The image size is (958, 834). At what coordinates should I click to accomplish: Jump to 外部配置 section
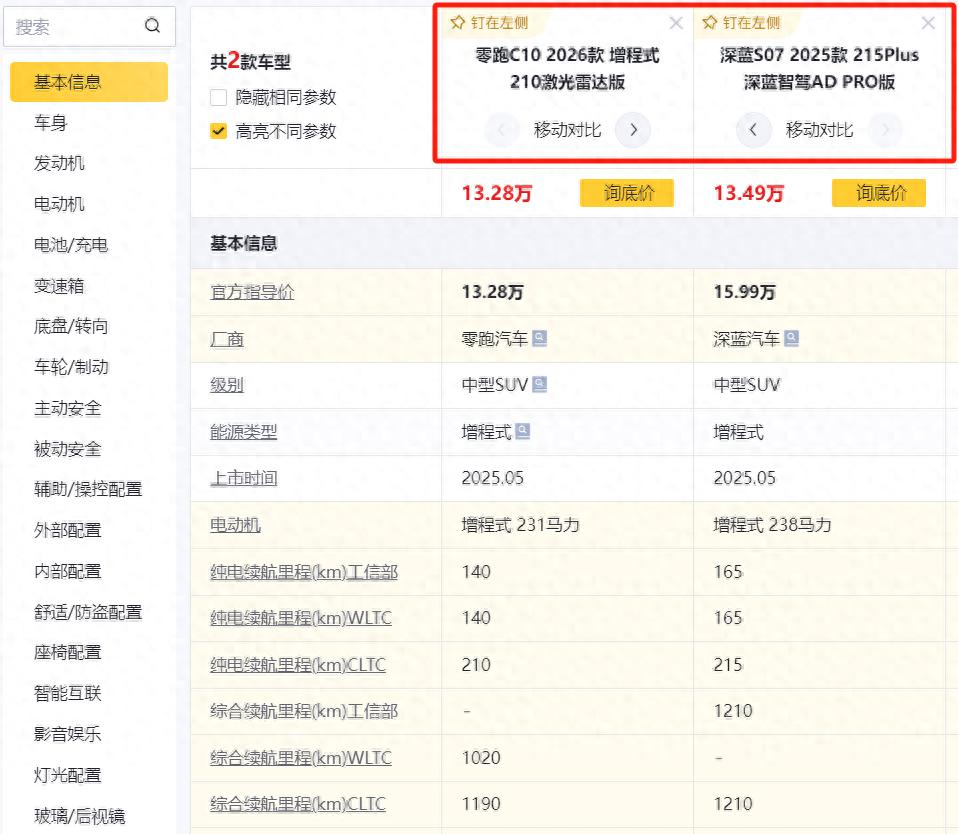coord(68,530)
